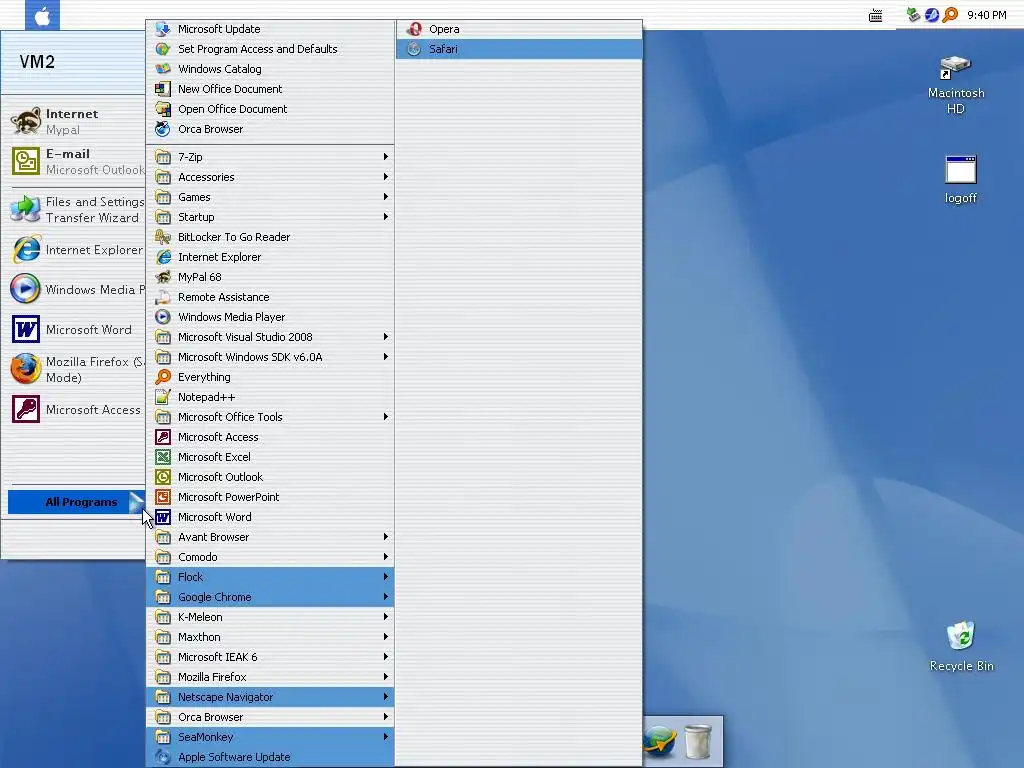Image resolution: width=1024 pixels, height=768 pixels.
Task: Click Microsoft Word icon in start panel
Action: click(26, 329)
